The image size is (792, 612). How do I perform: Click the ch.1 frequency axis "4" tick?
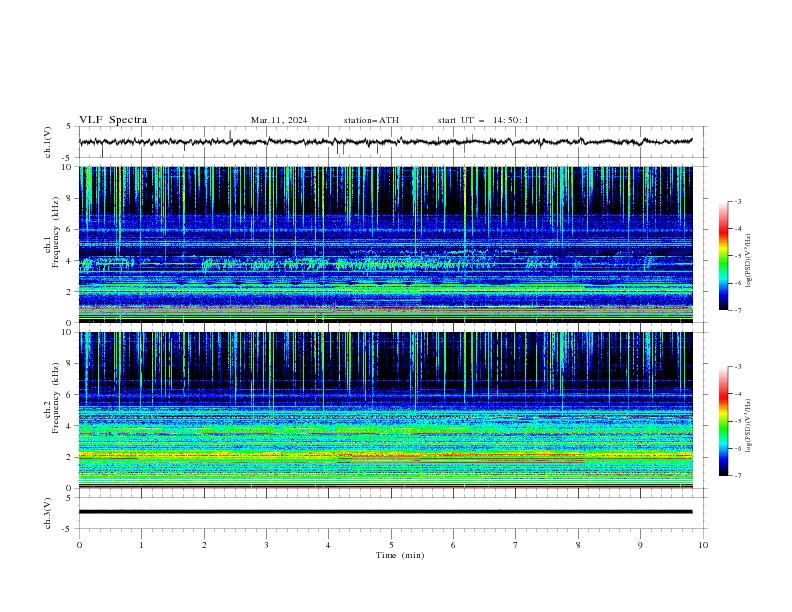coord(70,261)
